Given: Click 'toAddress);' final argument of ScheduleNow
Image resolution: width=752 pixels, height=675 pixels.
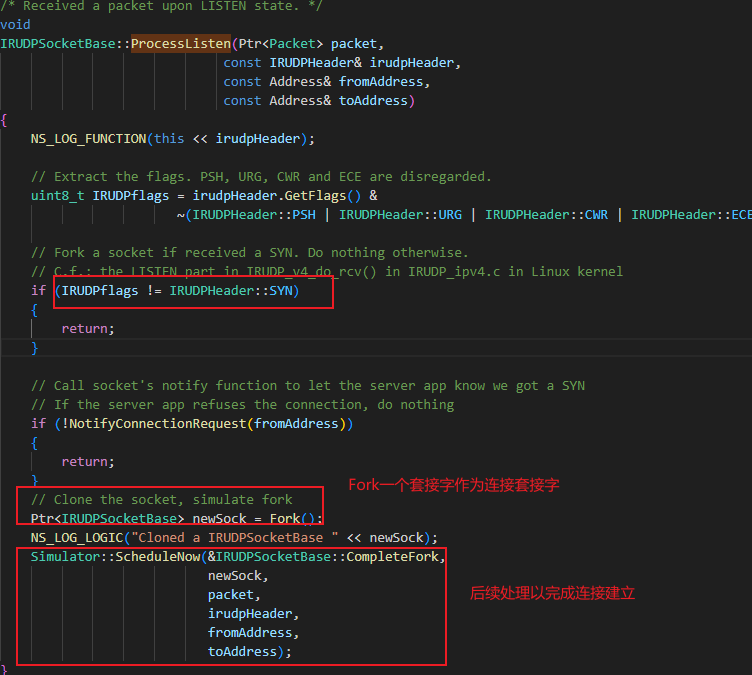Looking at the screenshot, I should tap(249, 651).
